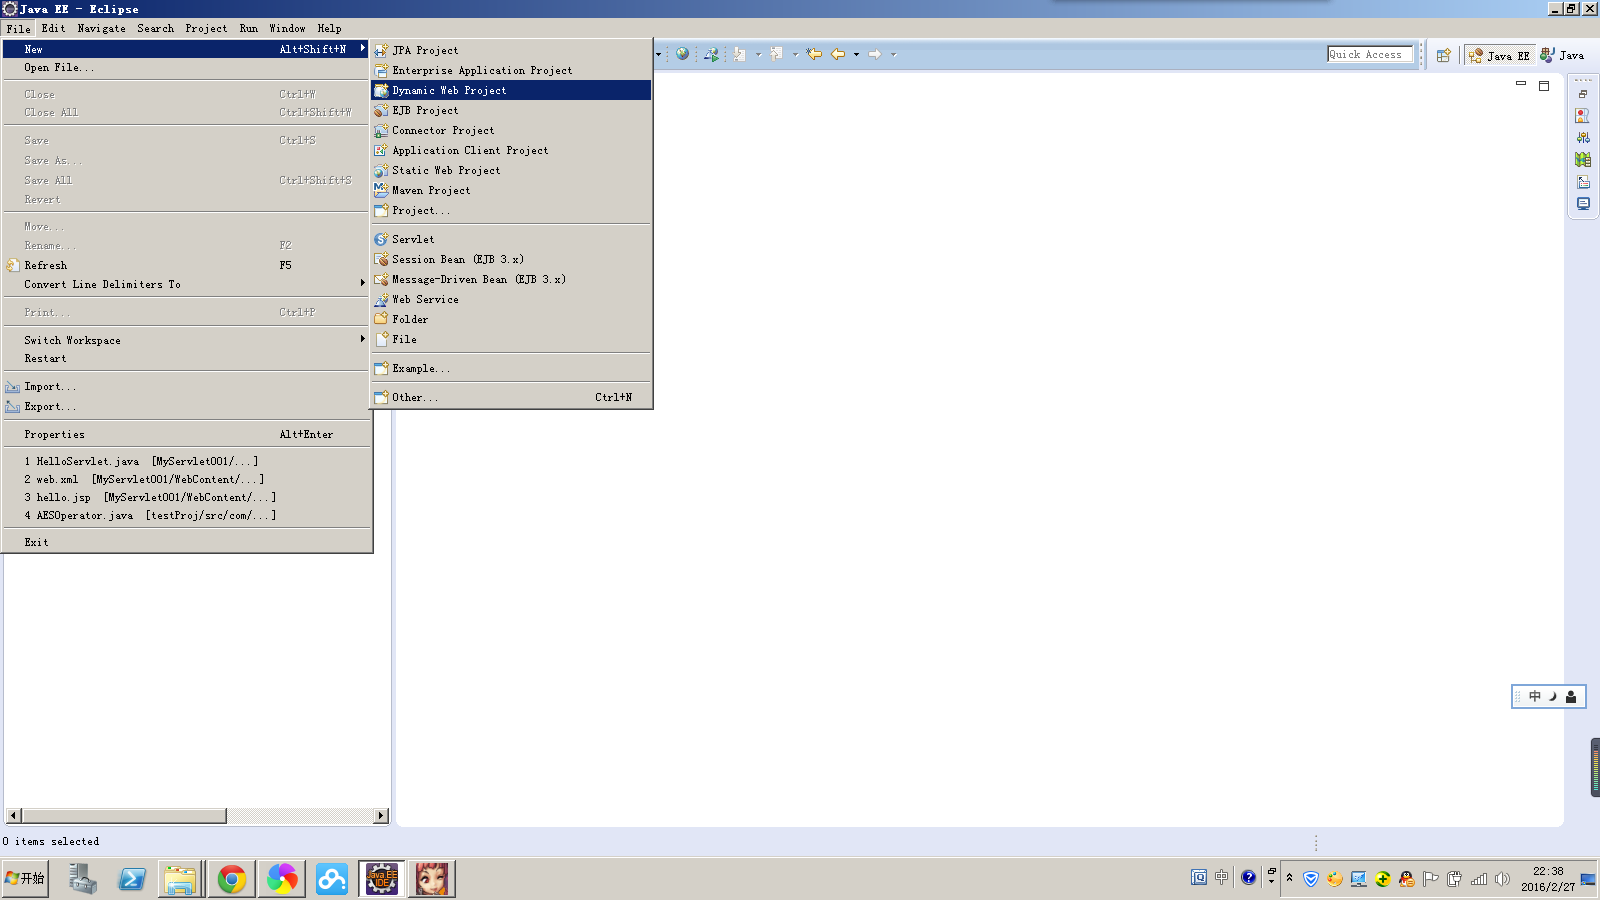Click the Forward navigation arrow
Screen dimensions: 1600x900
pos(875,54)
